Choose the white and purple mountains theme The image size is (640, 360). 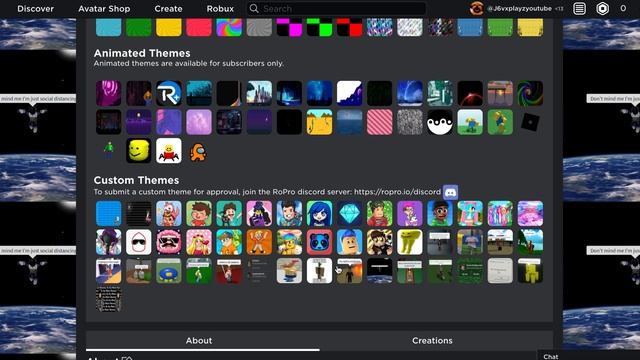349,93
